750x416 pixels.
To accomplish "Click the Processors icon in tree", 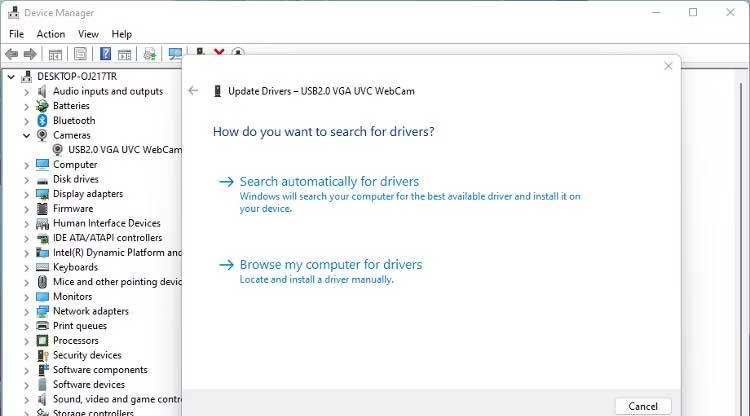I will point(42,340).
